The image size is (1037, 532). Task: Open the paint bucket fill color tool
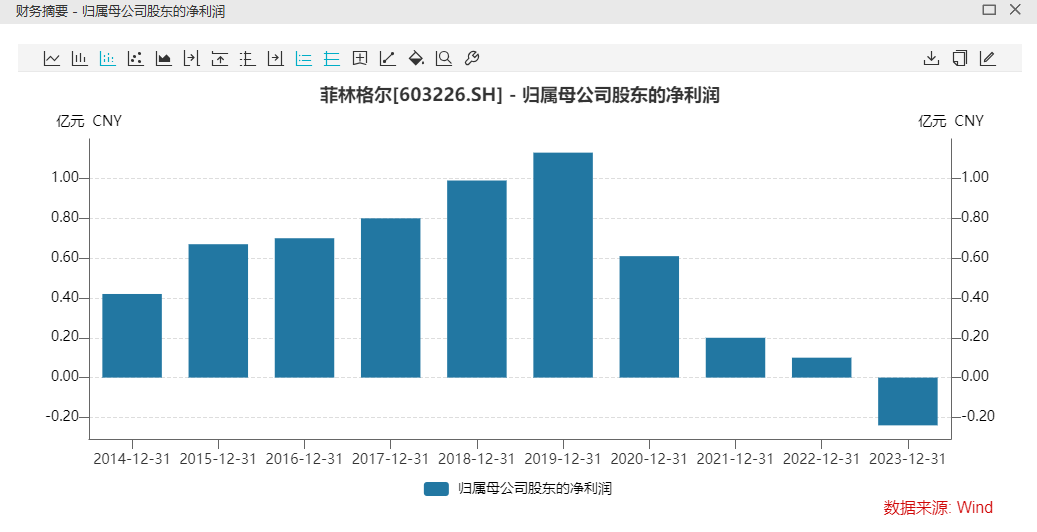(416, 58)
